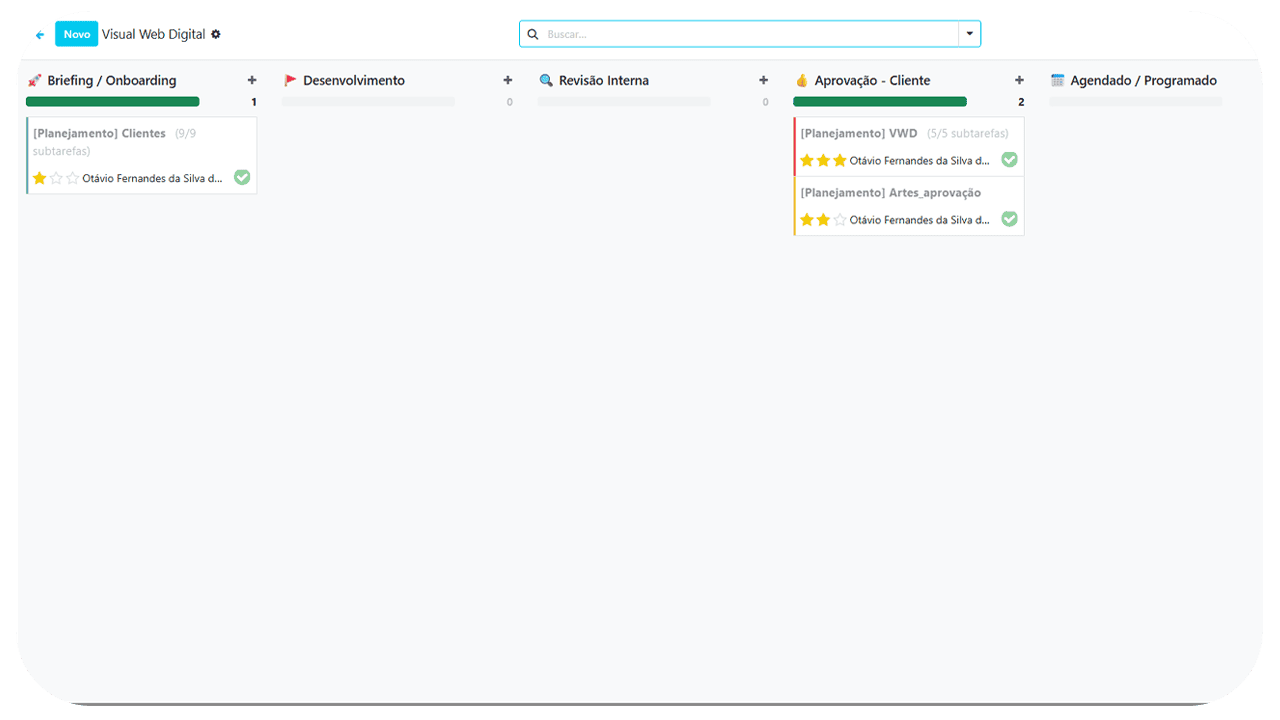Toggle status checkmark on Artes_aprovação card
The height and width of the screenshot is (720, 1280).
[x=1009, y=219]
